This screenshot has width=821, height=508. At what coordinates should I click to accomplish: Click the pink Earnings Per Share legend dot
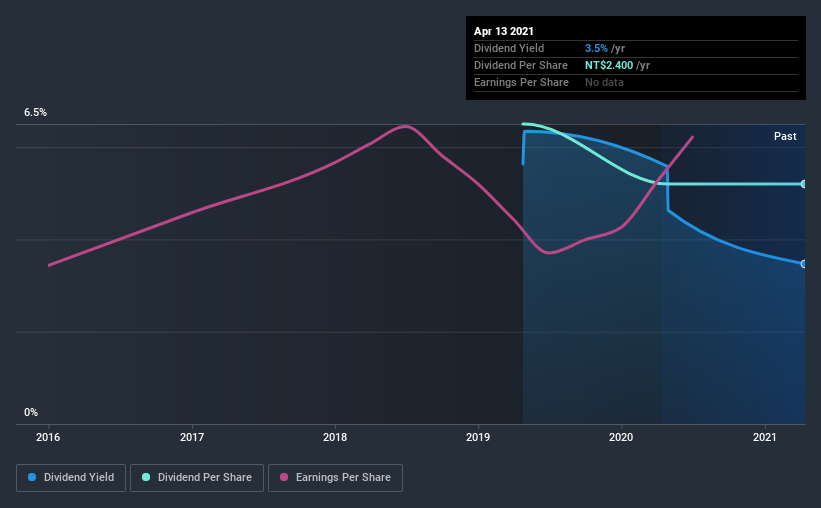click(284, 477)
